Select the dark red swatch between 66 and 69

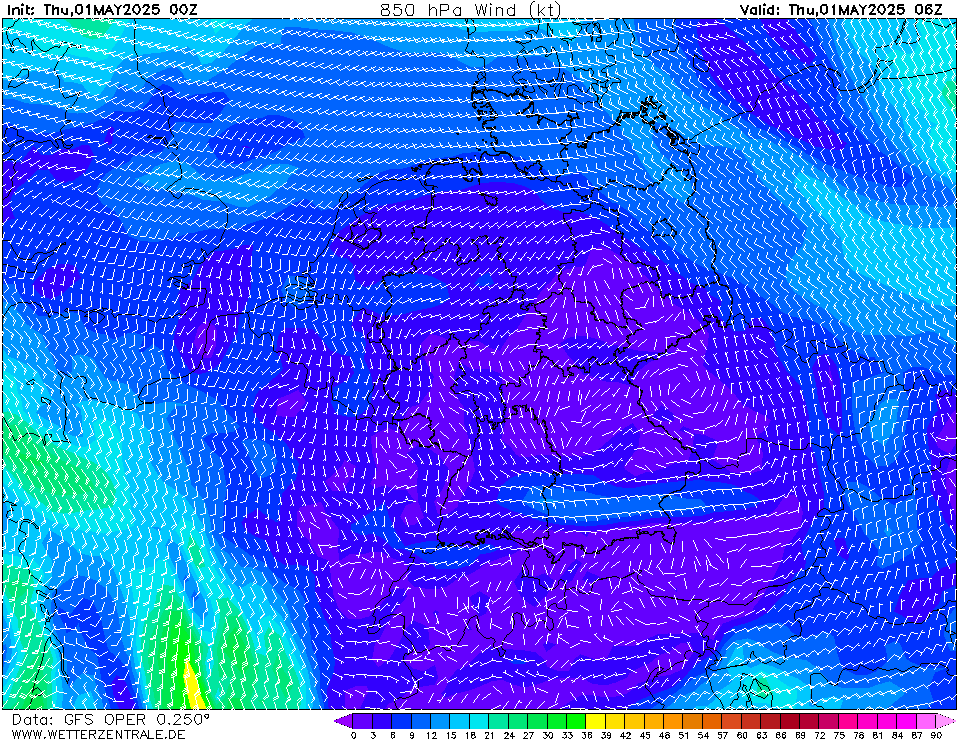point(790,721)
